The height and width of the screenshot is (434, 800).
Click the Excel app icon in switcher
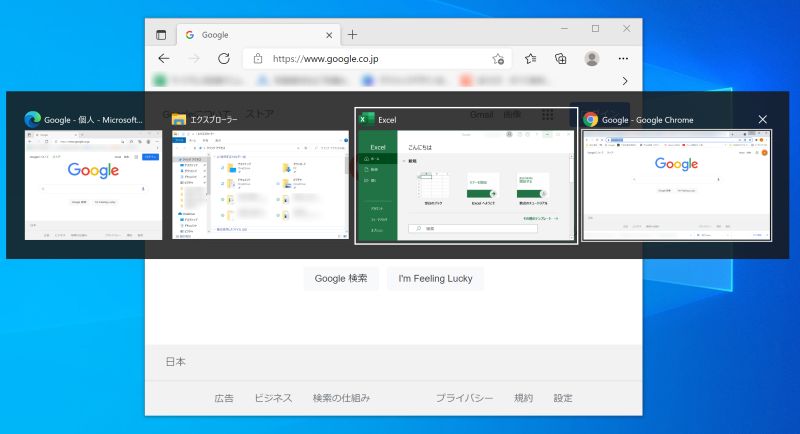coord(366,119)
